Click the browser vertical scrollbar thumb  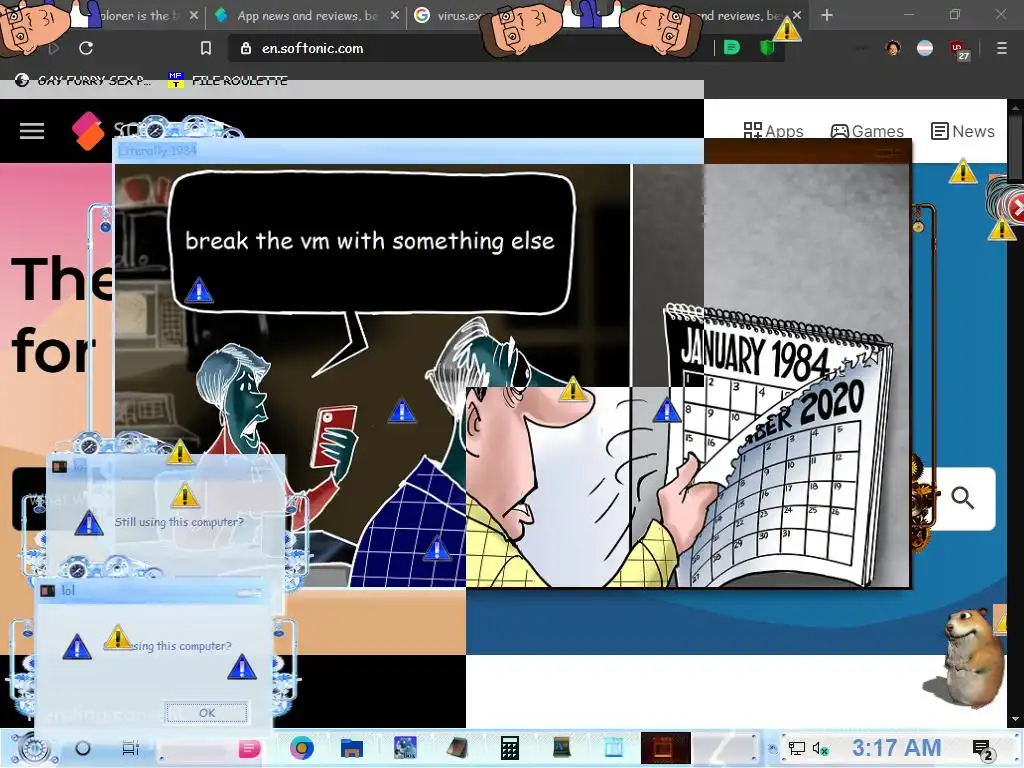point(1016,146)
